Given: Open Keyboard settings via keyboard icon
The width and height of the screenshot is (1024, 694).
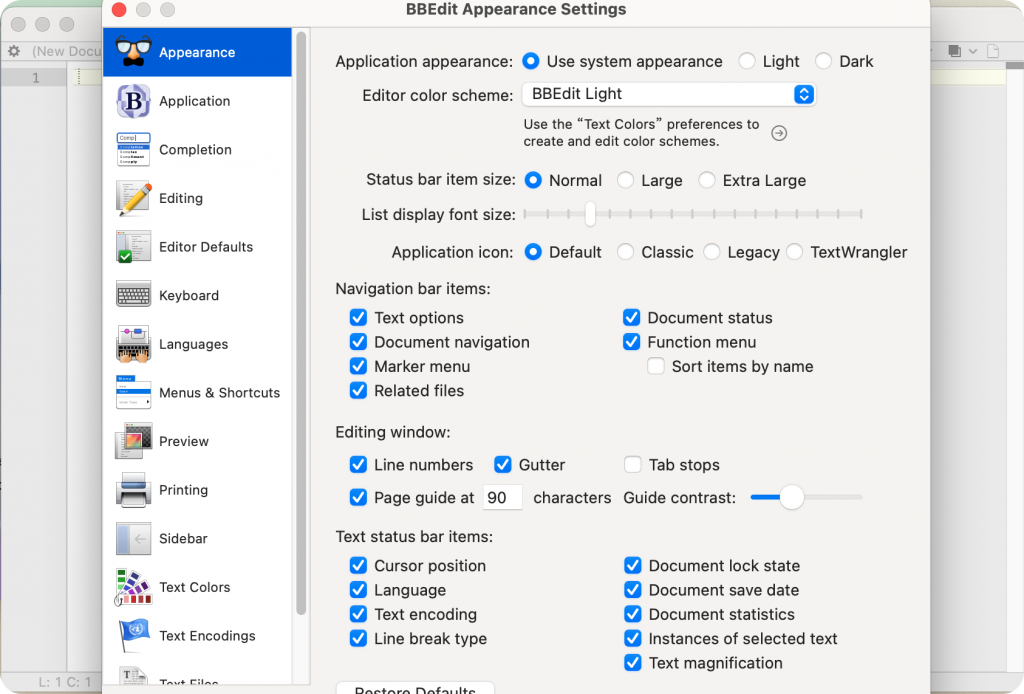Looking at the screenshot, I should (133, 295).
